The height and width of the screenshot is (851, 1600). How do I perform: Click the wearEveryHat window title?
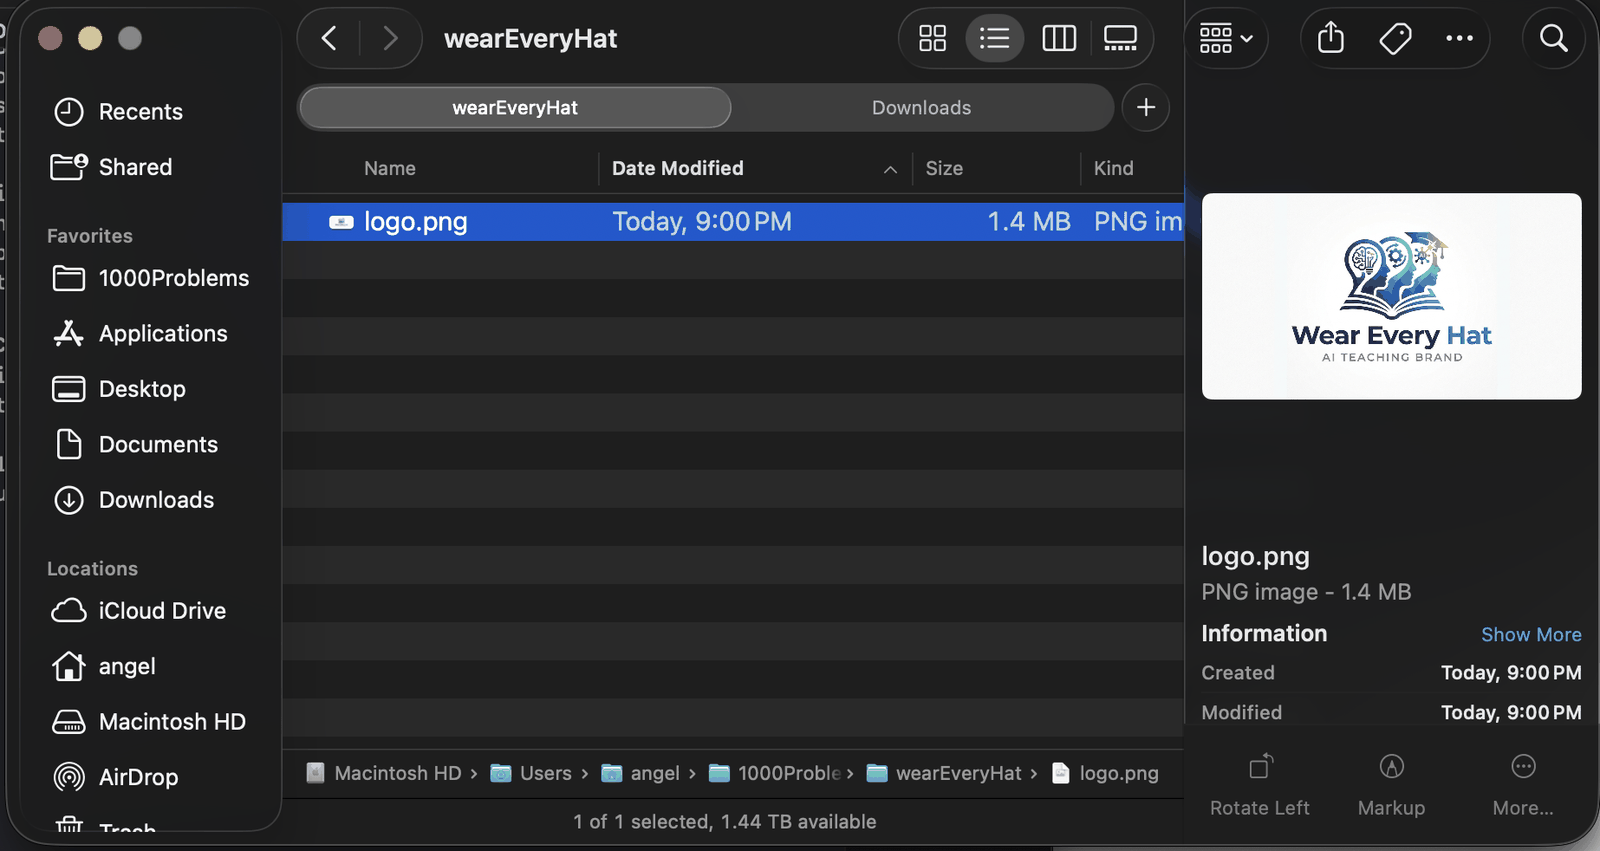pyautogui.click(x=530, y=39)
